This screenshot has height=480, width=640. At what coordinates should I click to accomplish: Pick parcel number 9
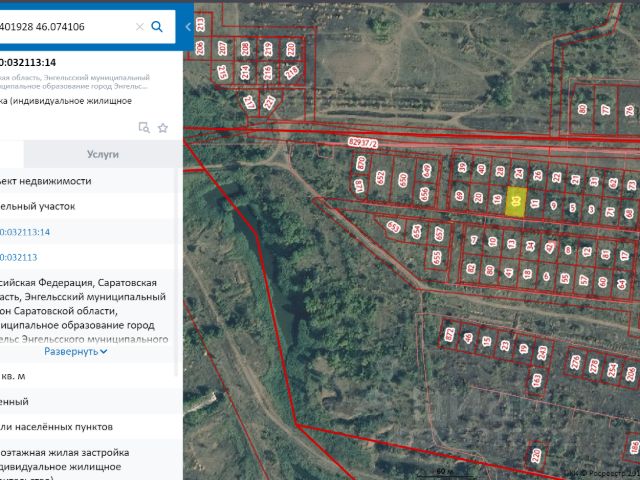point(553,205)
